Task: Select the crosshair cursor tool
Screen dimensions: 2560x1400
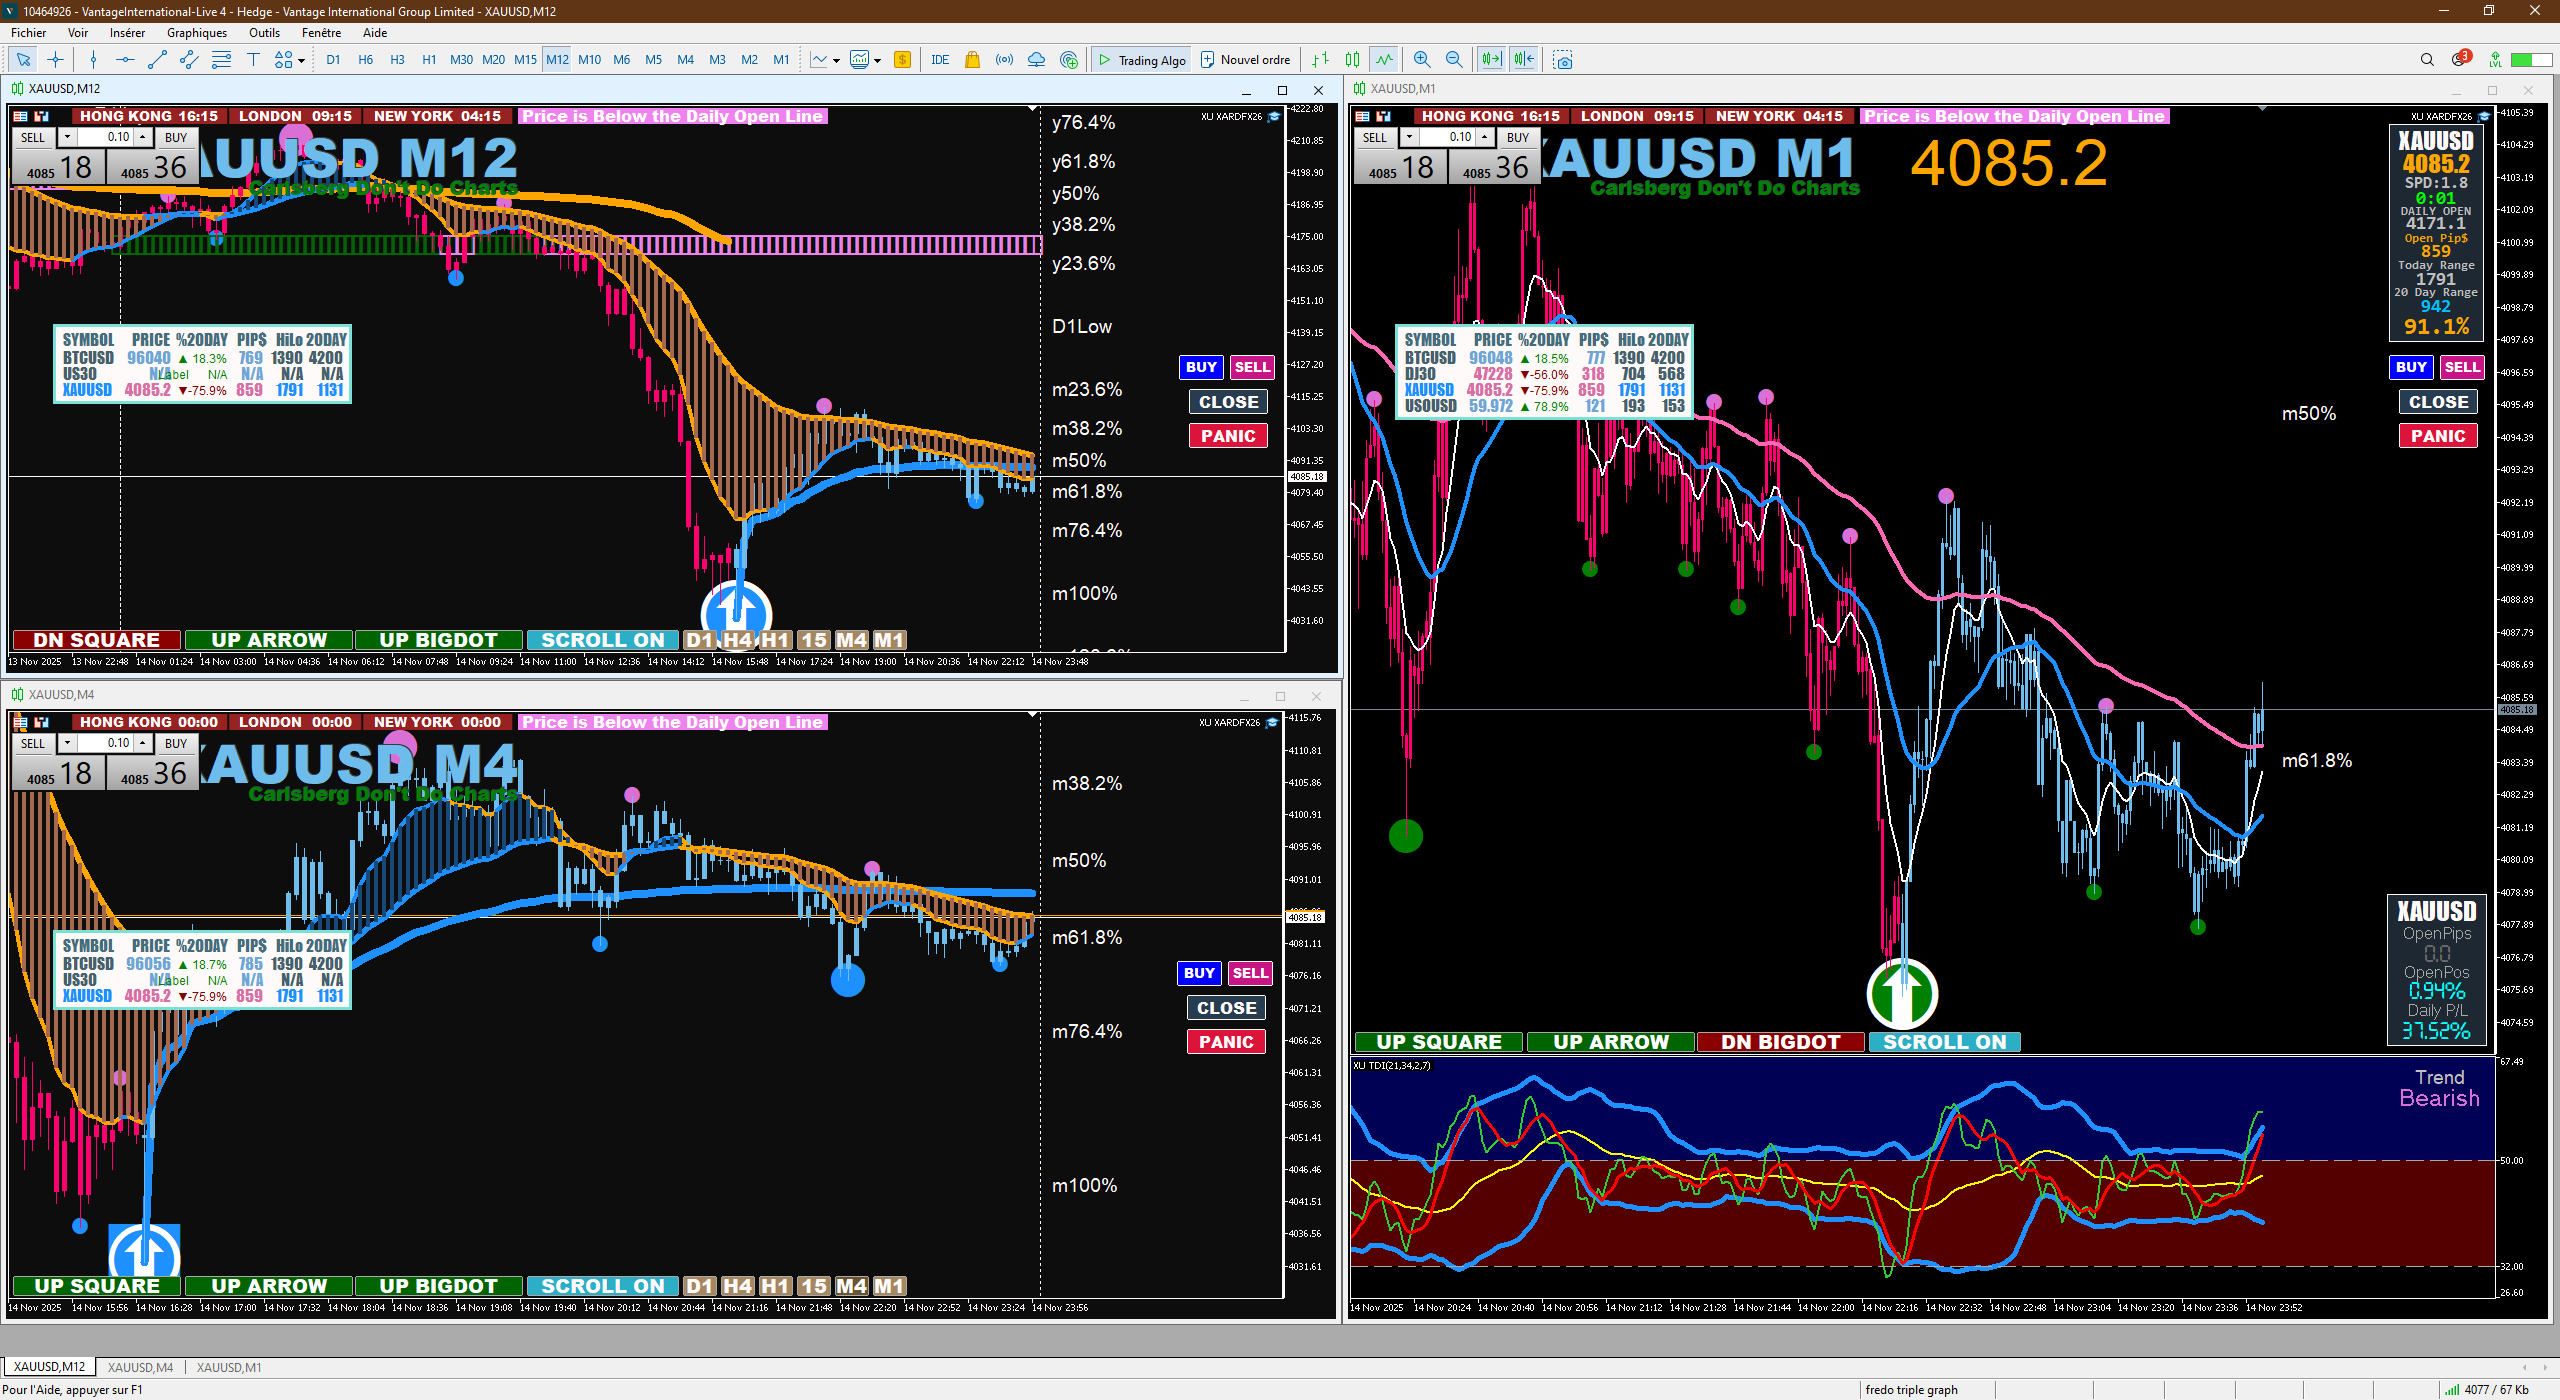Action: (55, 60)
